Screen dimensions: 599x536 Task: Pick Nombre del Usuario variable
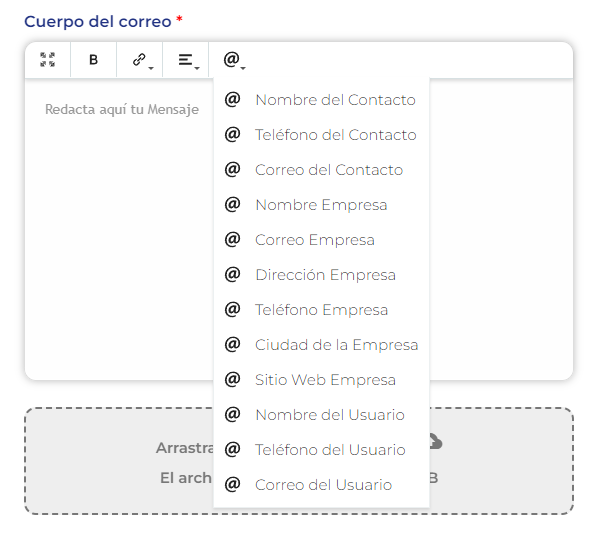tap(321, 415)
